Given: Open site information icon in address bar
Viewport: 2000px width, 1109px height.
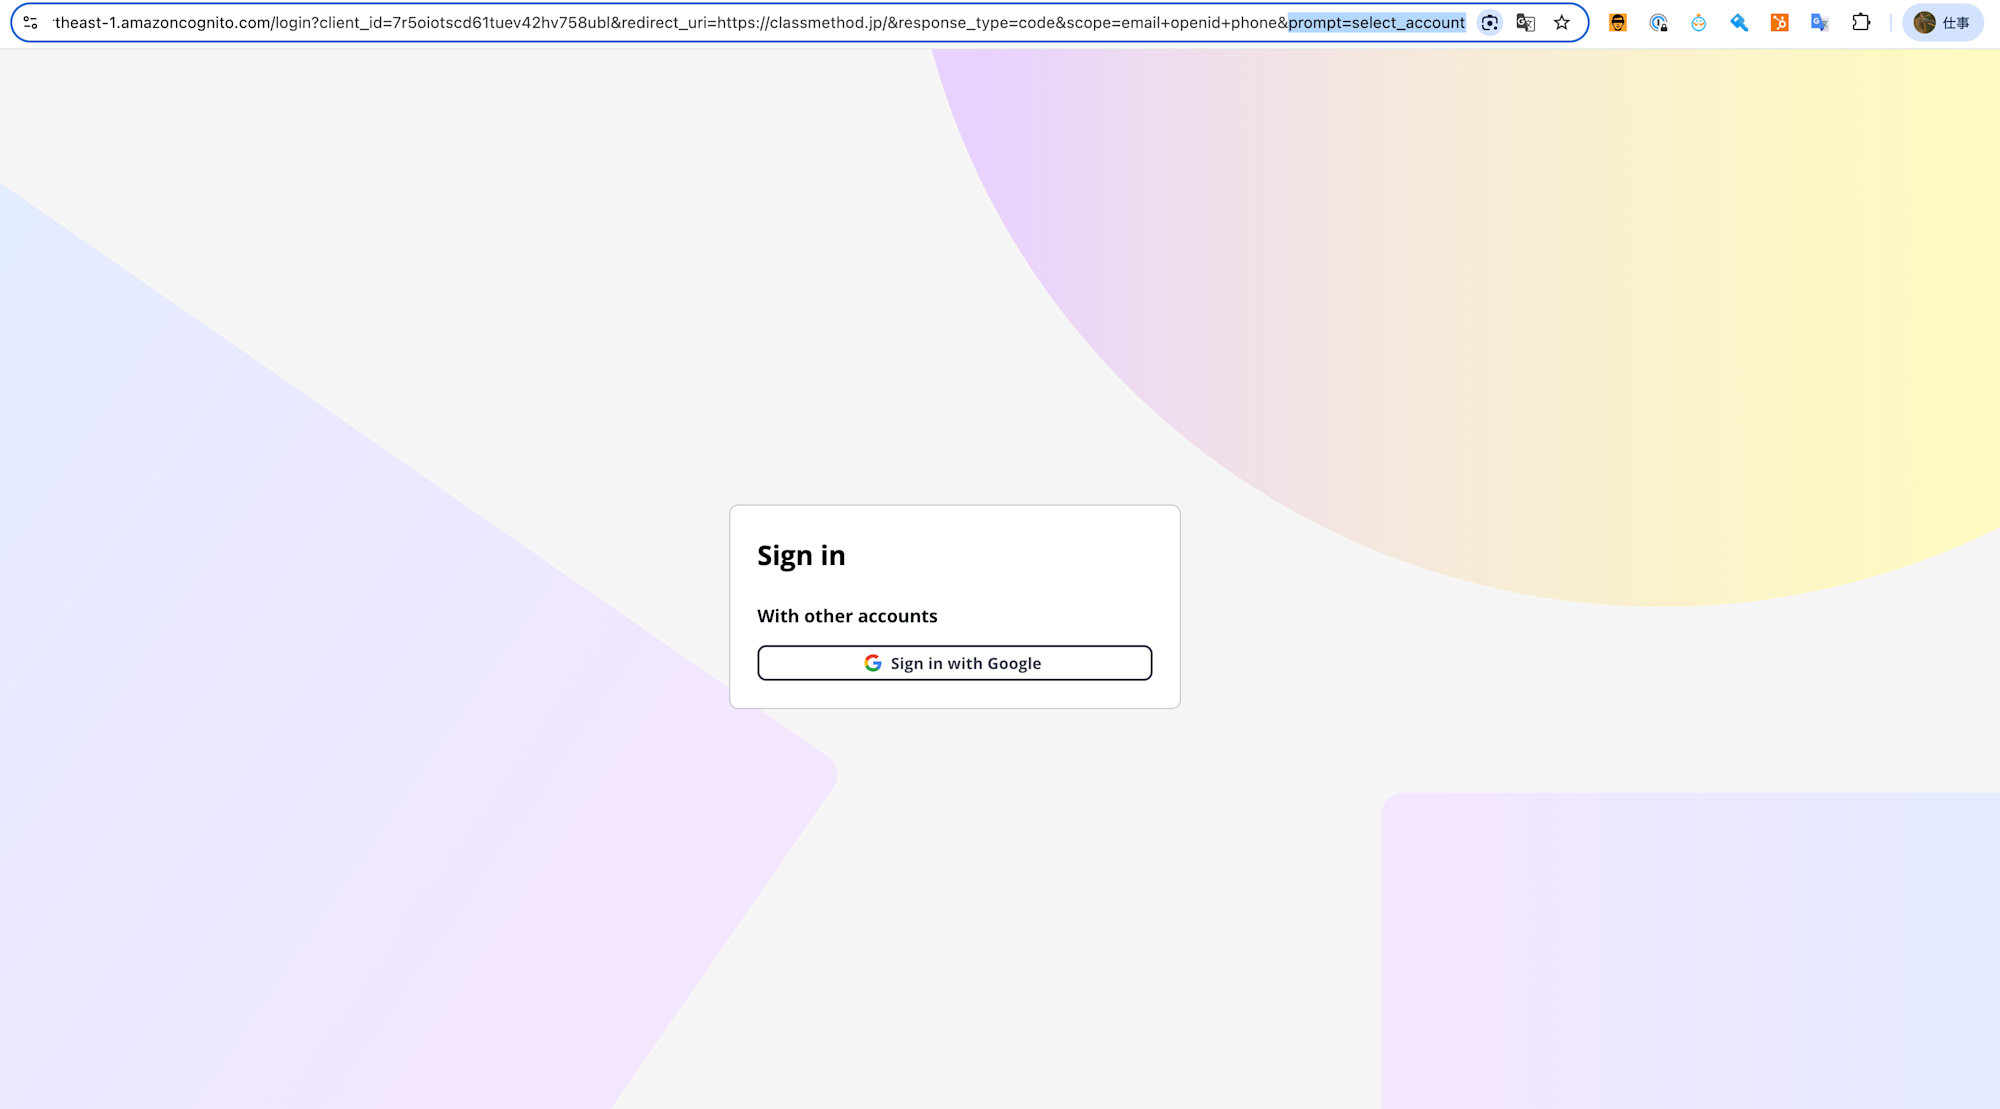Looking at the screenshot, I should click(31, 22).
